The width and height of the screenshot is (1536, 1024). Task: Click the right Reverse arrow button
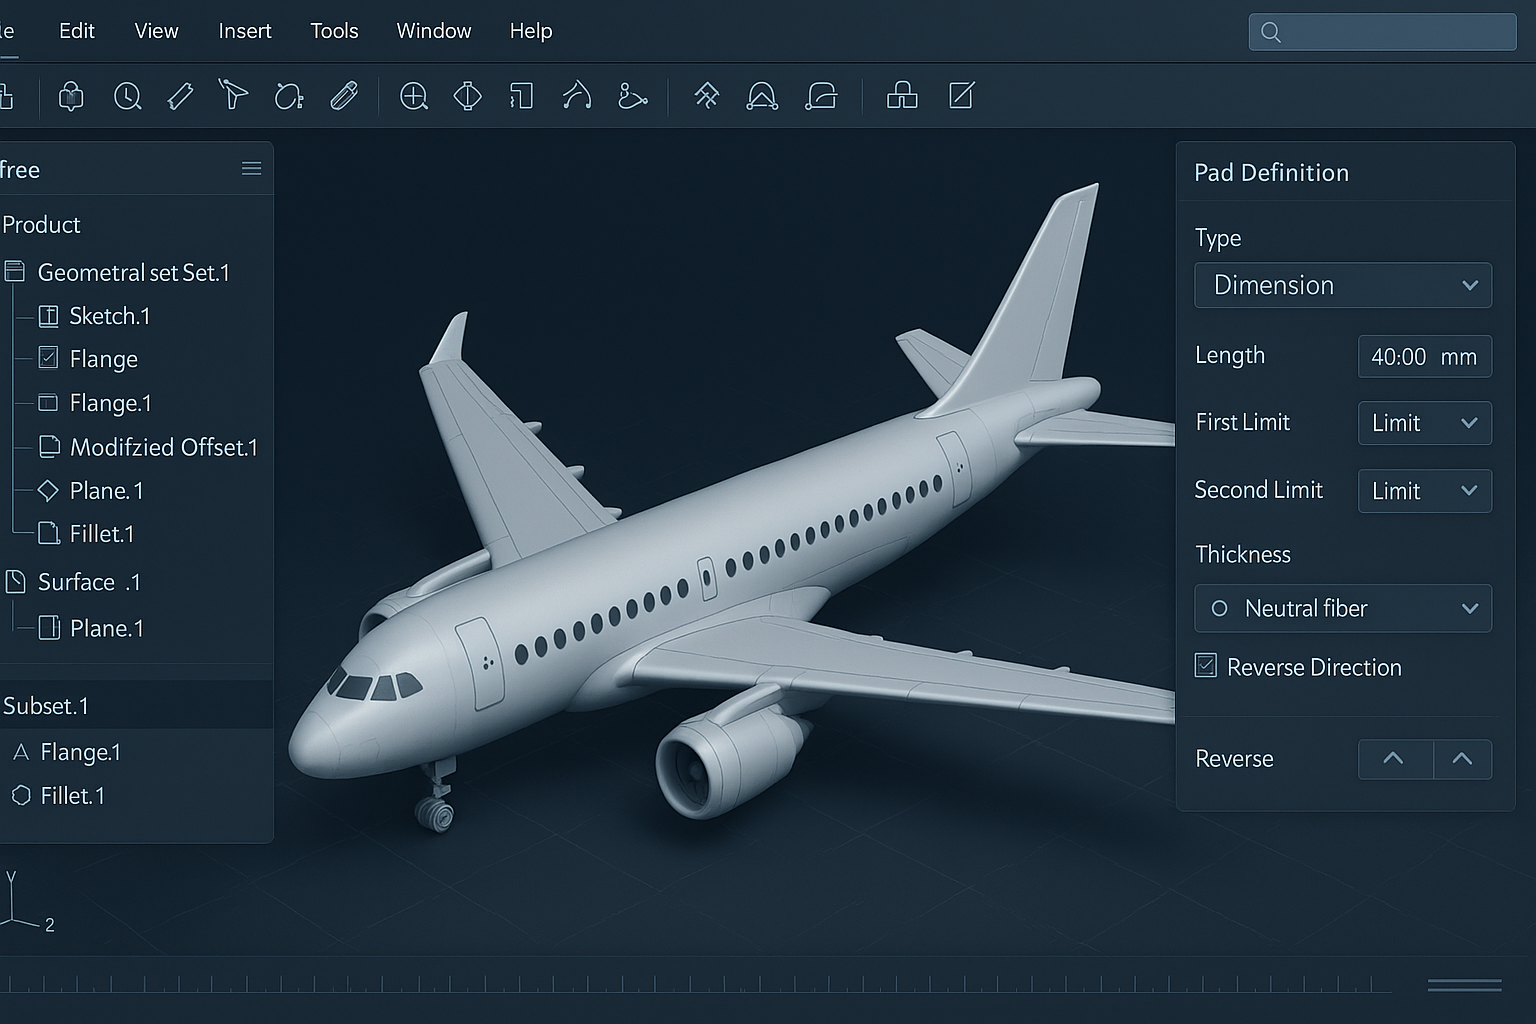pyautogui.click(x=1462, y=759)
